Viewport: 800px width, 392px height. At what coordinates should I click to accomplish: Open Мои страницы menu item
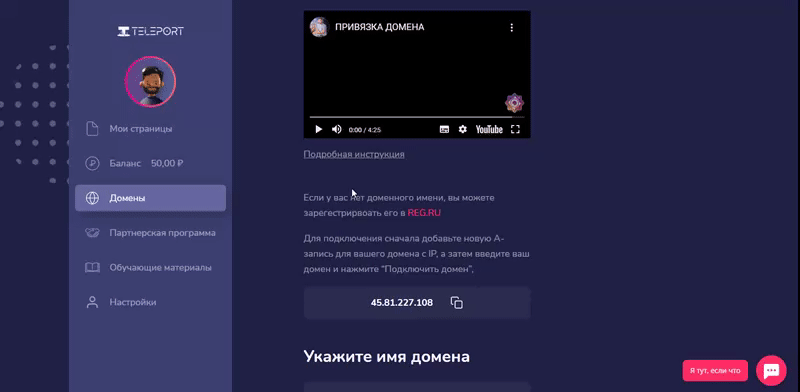pos(140,129)
